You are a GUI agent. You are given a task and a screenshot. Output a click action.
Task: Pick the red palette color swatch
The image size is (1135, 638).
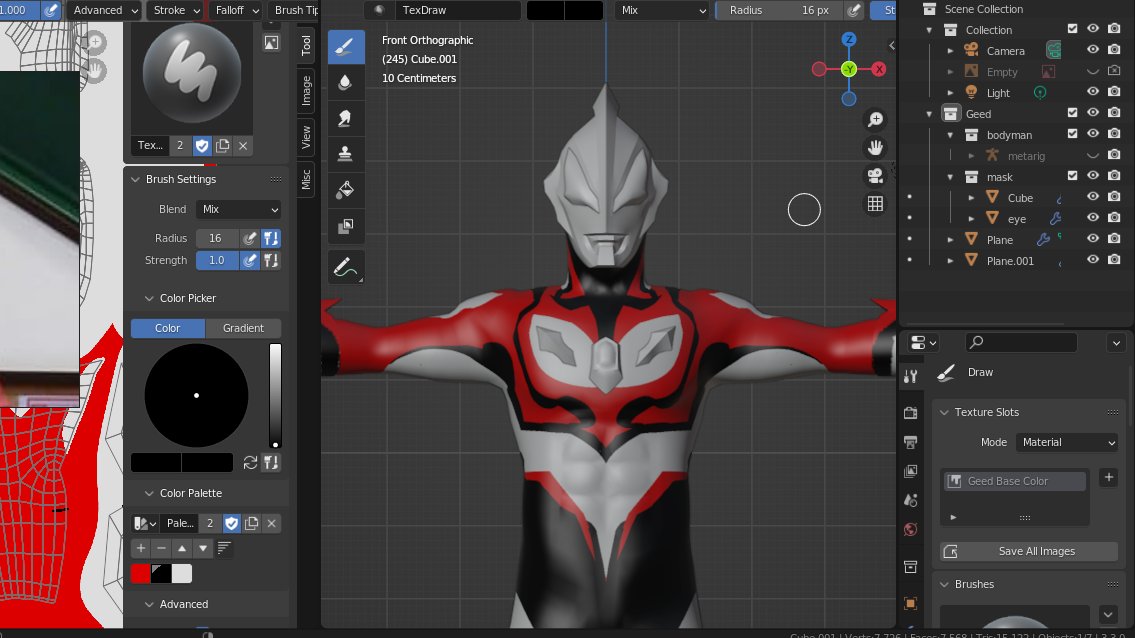140,573
